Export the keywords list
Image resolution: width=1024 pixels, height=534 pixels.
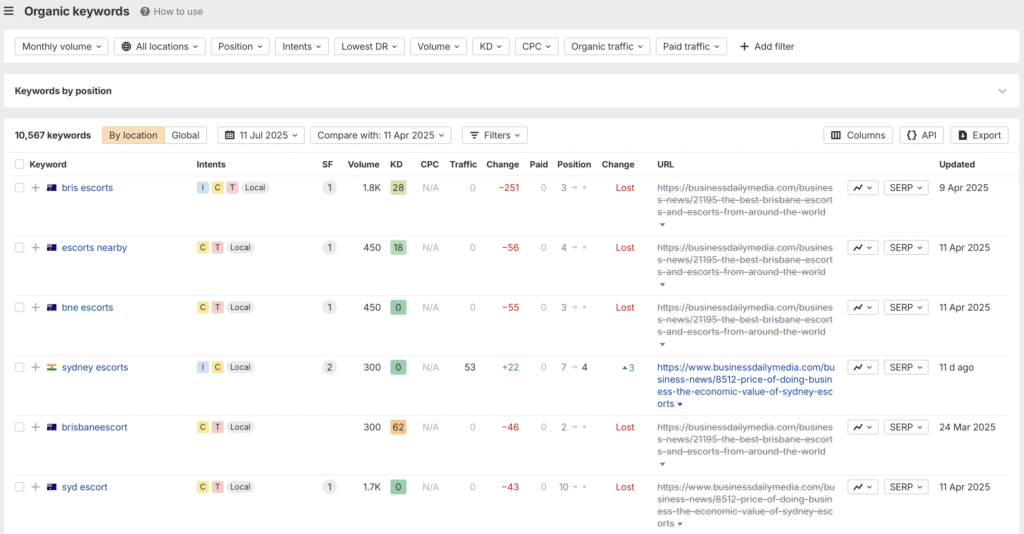tap(978, 135)
